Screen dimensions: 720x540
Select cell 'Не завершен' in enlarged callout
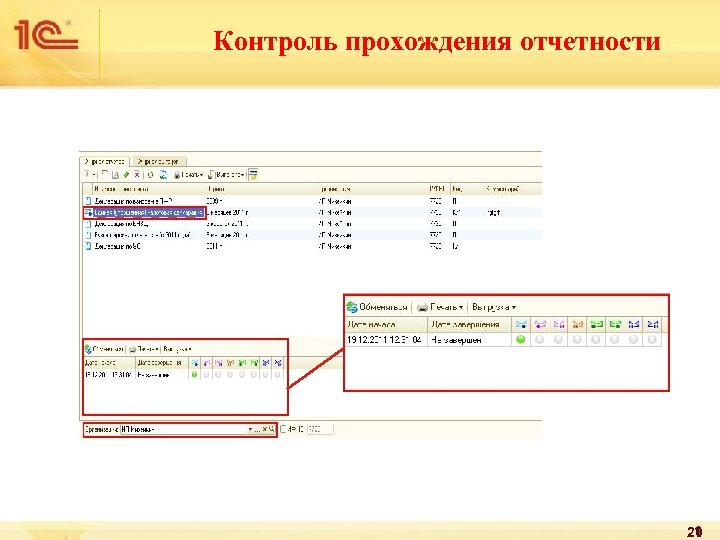(469, 340)
